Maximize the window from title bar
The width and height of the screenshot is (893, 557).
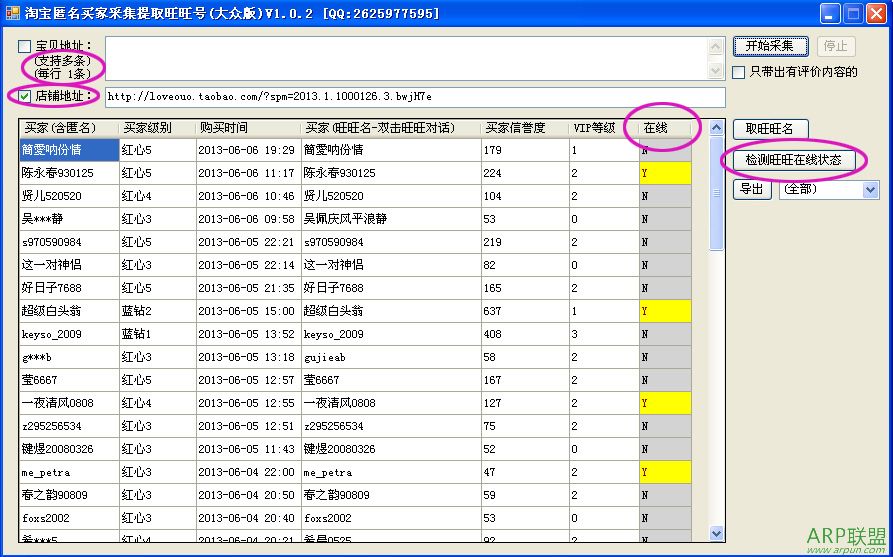853,13
